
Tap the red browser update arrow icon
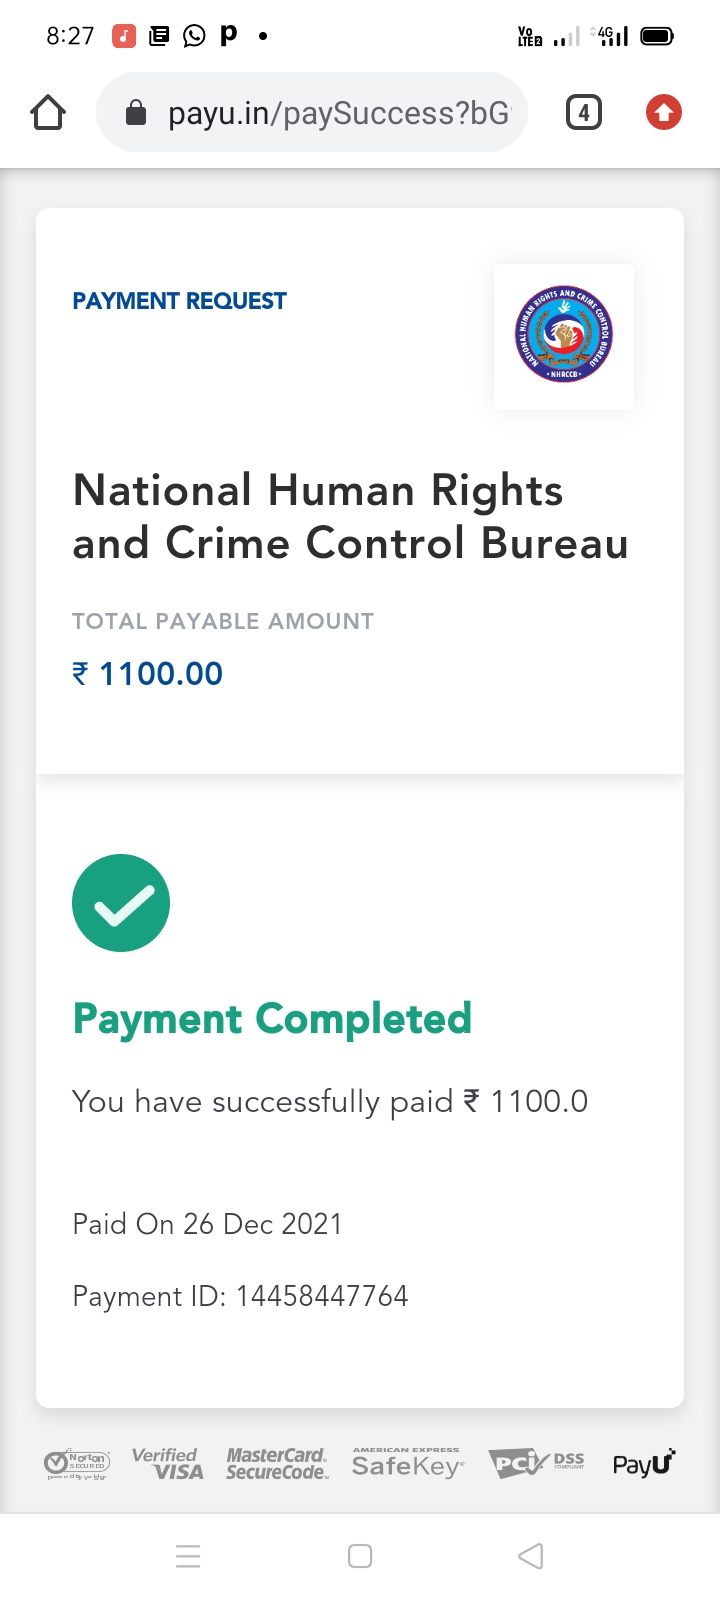coord(663,113)
